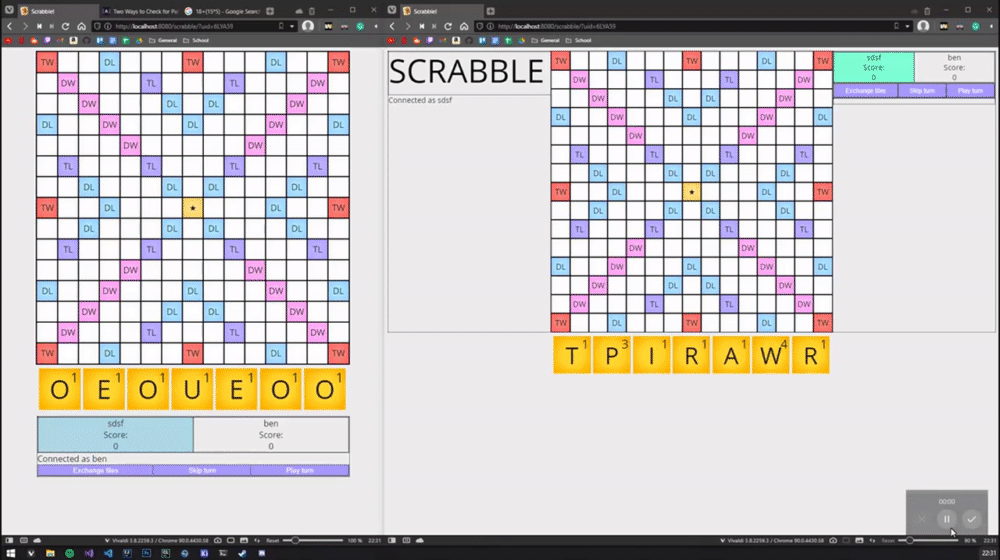The image size is (1000, 560).
Task: Select the A tile in sdsf's rack
Action: [730, 355]
